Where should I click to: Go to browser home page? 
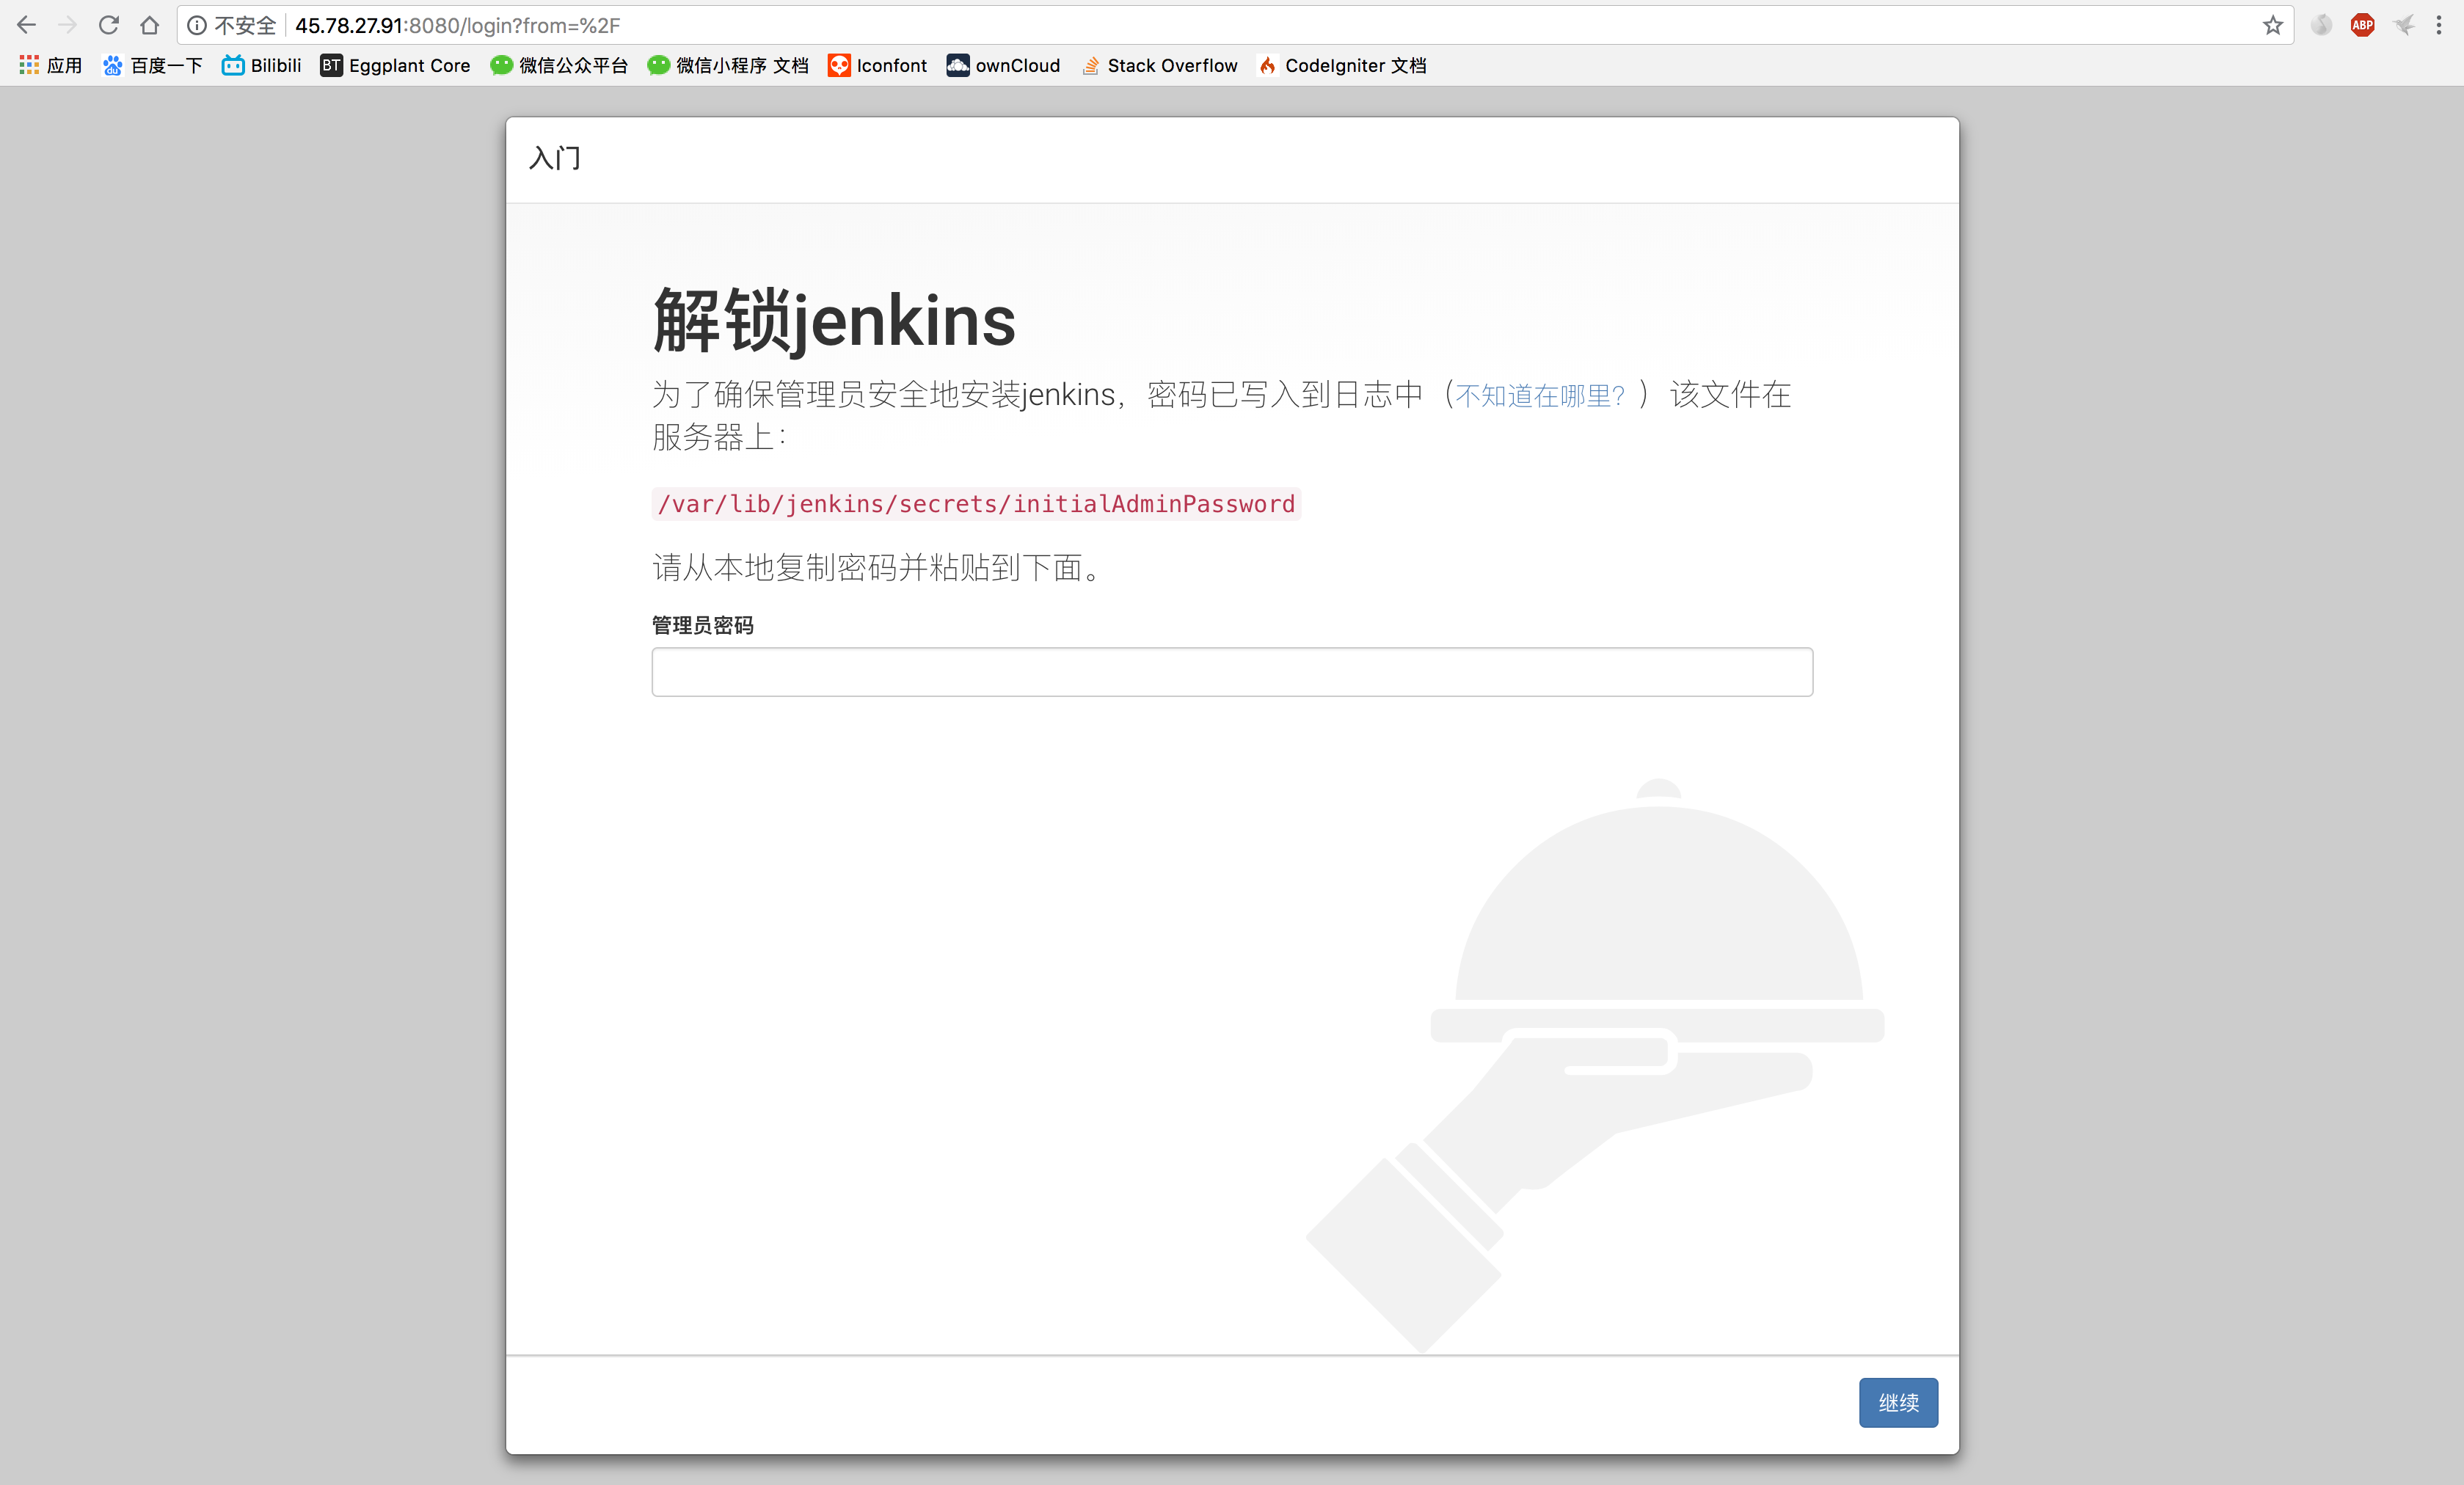149,25
